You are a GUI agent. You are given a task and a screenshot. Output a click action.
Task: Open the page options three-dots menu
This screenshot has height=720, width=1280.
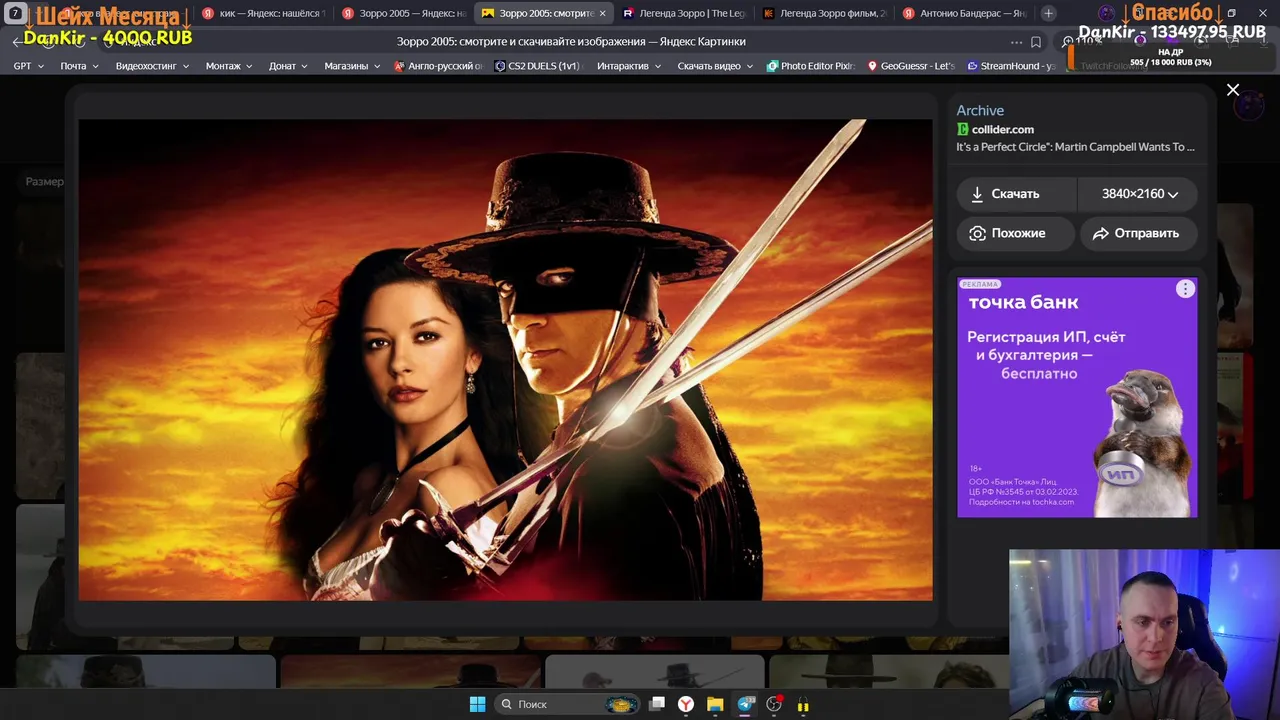[1016, 42]
